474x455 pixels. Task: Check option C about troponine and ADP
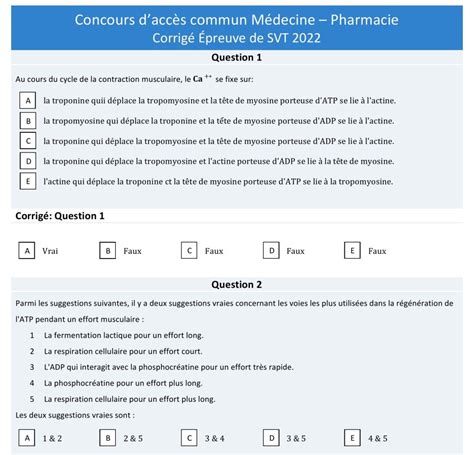click(28, 141)
